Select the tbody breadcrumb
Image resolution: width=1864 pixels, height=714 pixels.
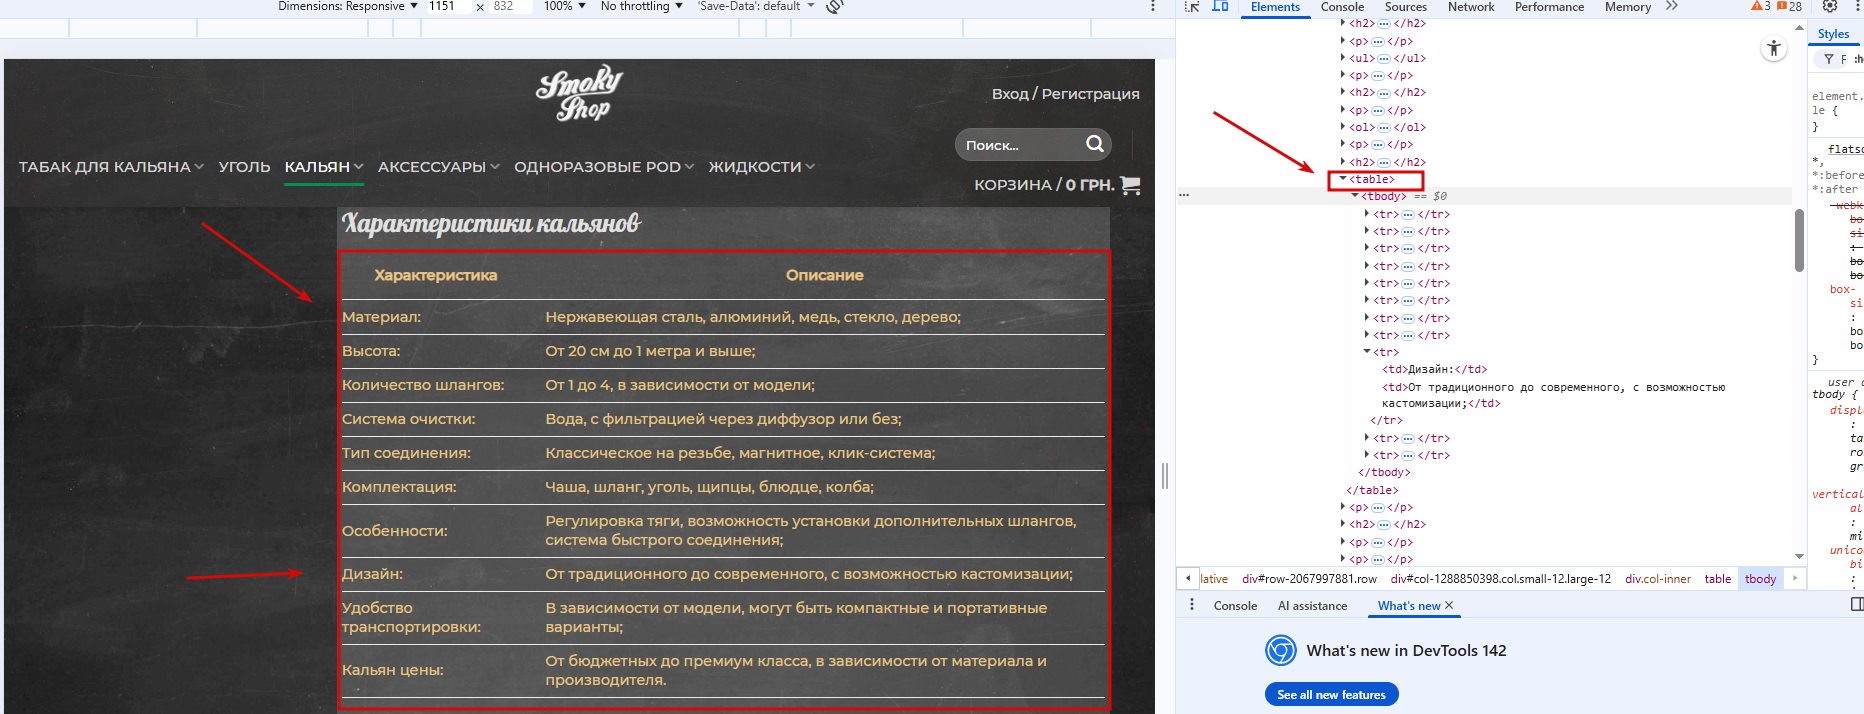pos(1760,579)
